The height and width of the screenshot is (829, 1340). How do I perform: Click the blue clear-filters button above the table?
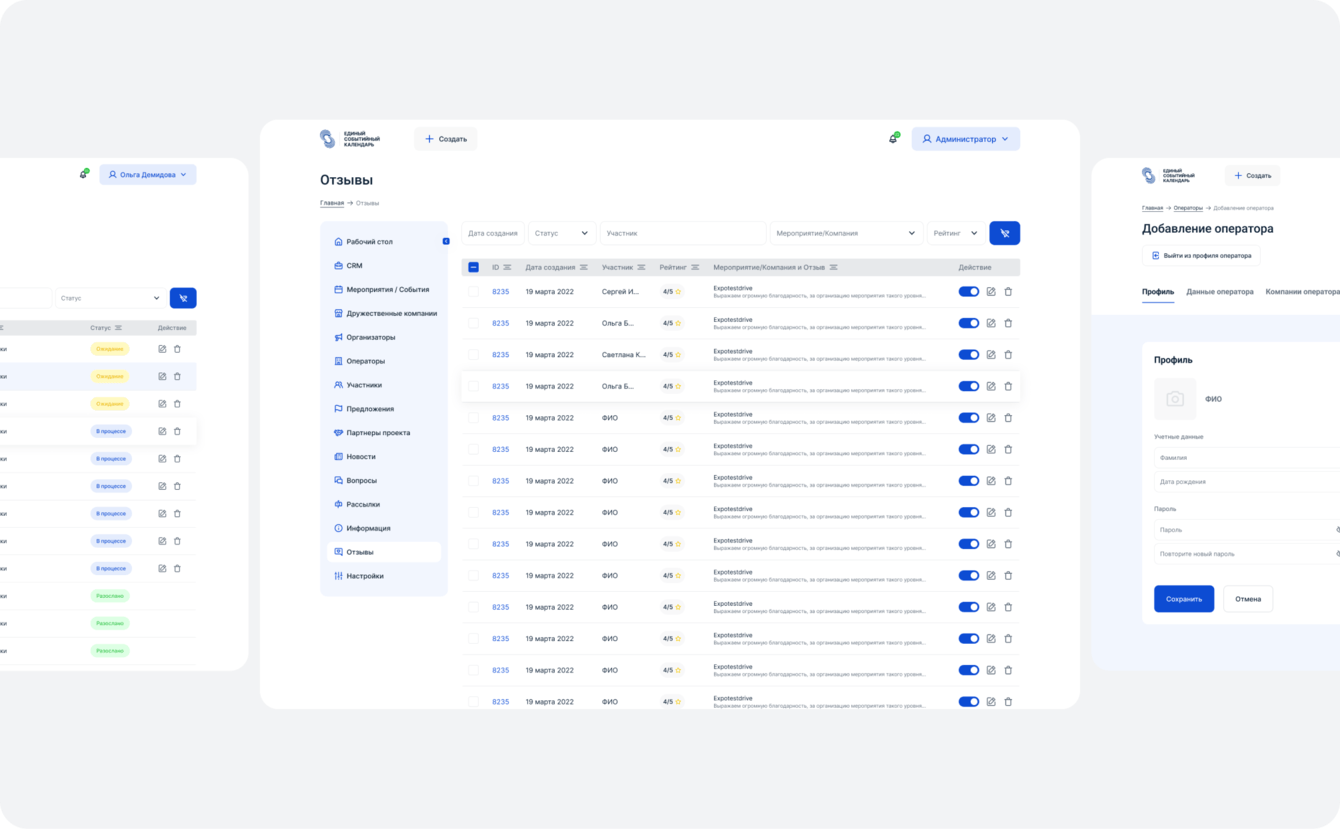[1004, 233]
